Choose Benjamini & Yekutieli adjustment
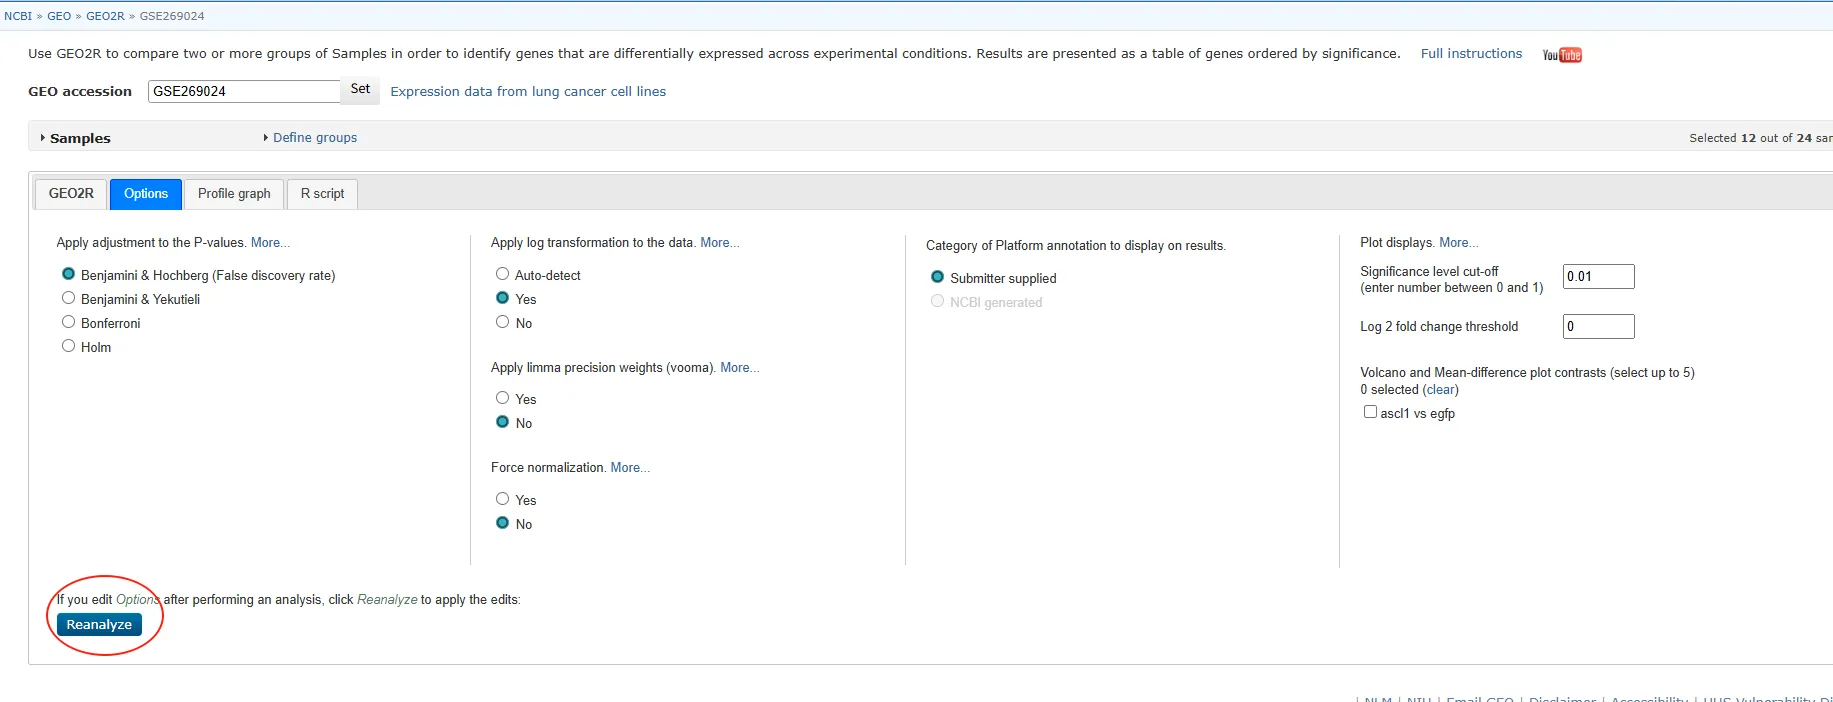This screenshot has height=702, width=1833. click(69, 299)
